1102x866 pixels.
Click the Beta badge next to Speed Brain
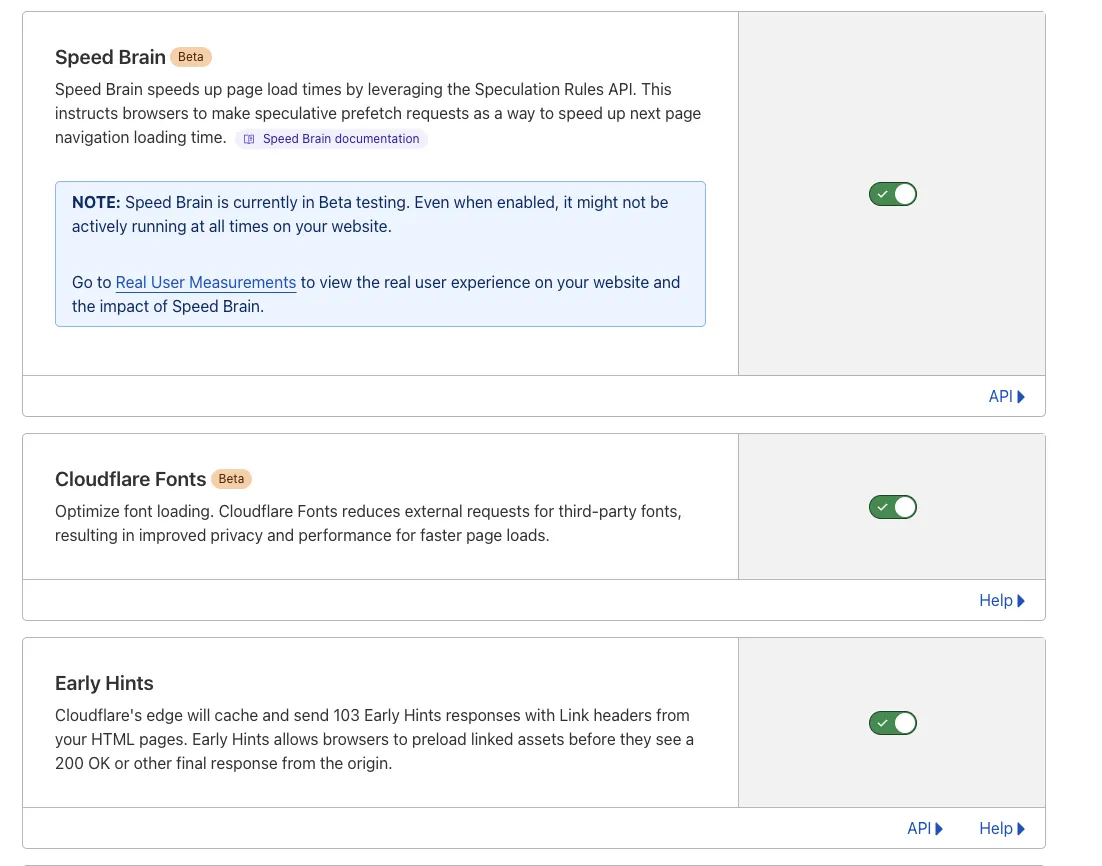click(x=190, y=57)
